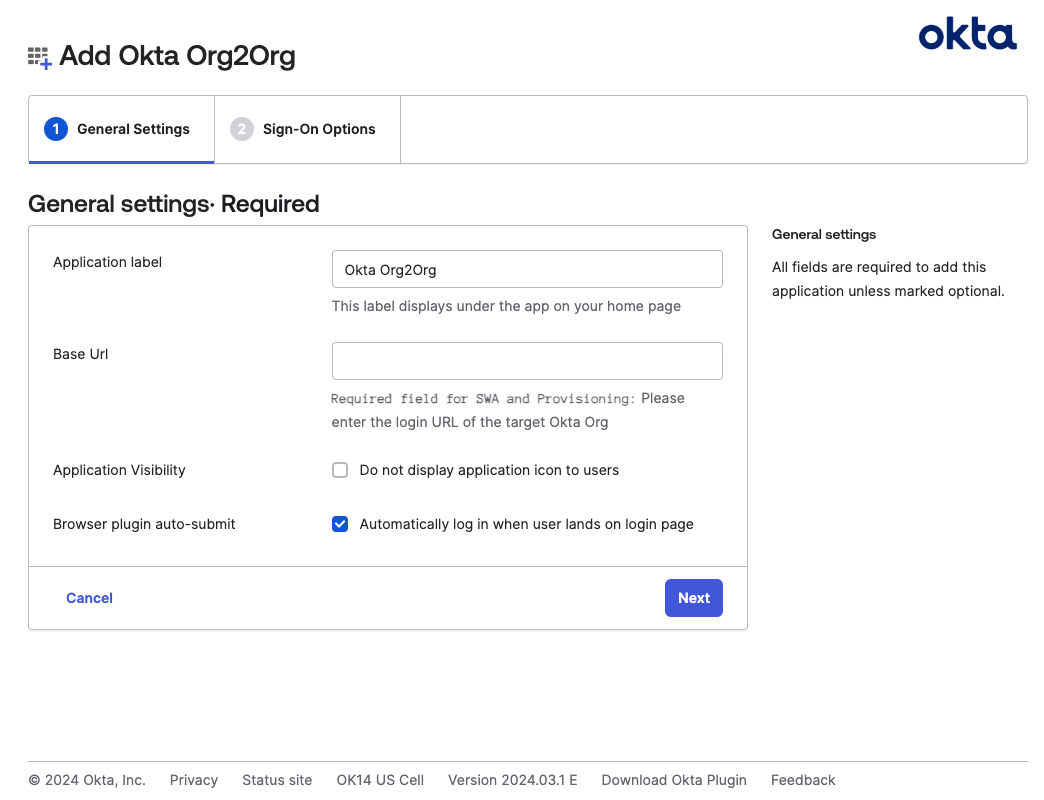Click into the Base Url input

point(527,361)
